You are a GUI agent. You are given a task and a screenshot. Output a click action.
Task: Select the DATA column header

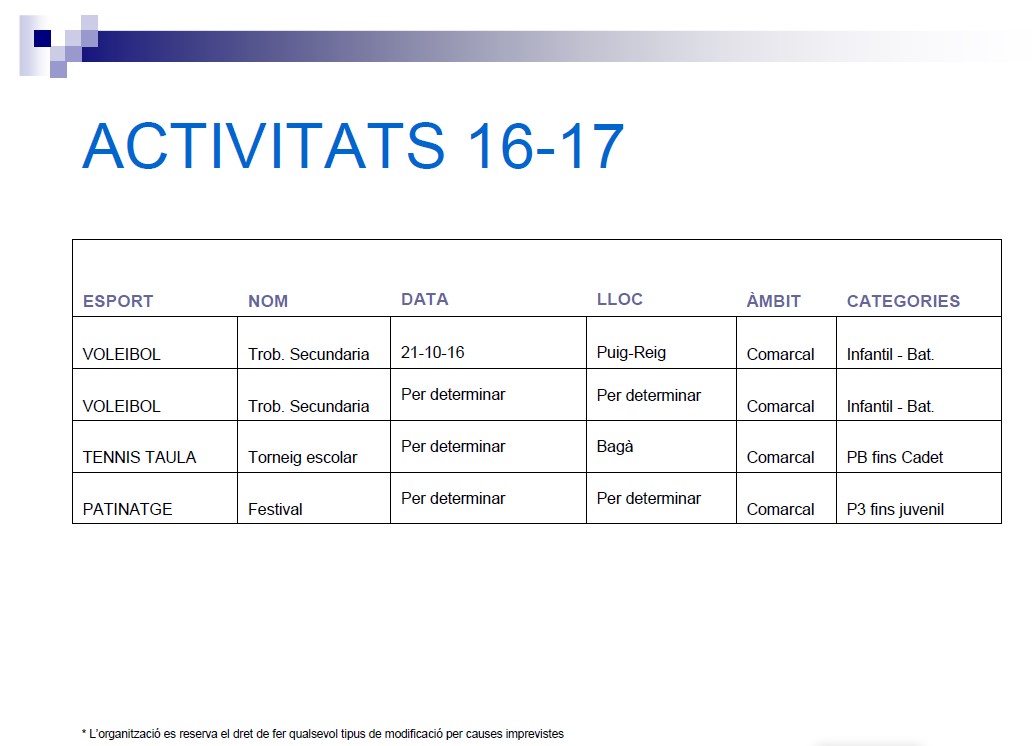pyautogui.click(x=424, y=299)
